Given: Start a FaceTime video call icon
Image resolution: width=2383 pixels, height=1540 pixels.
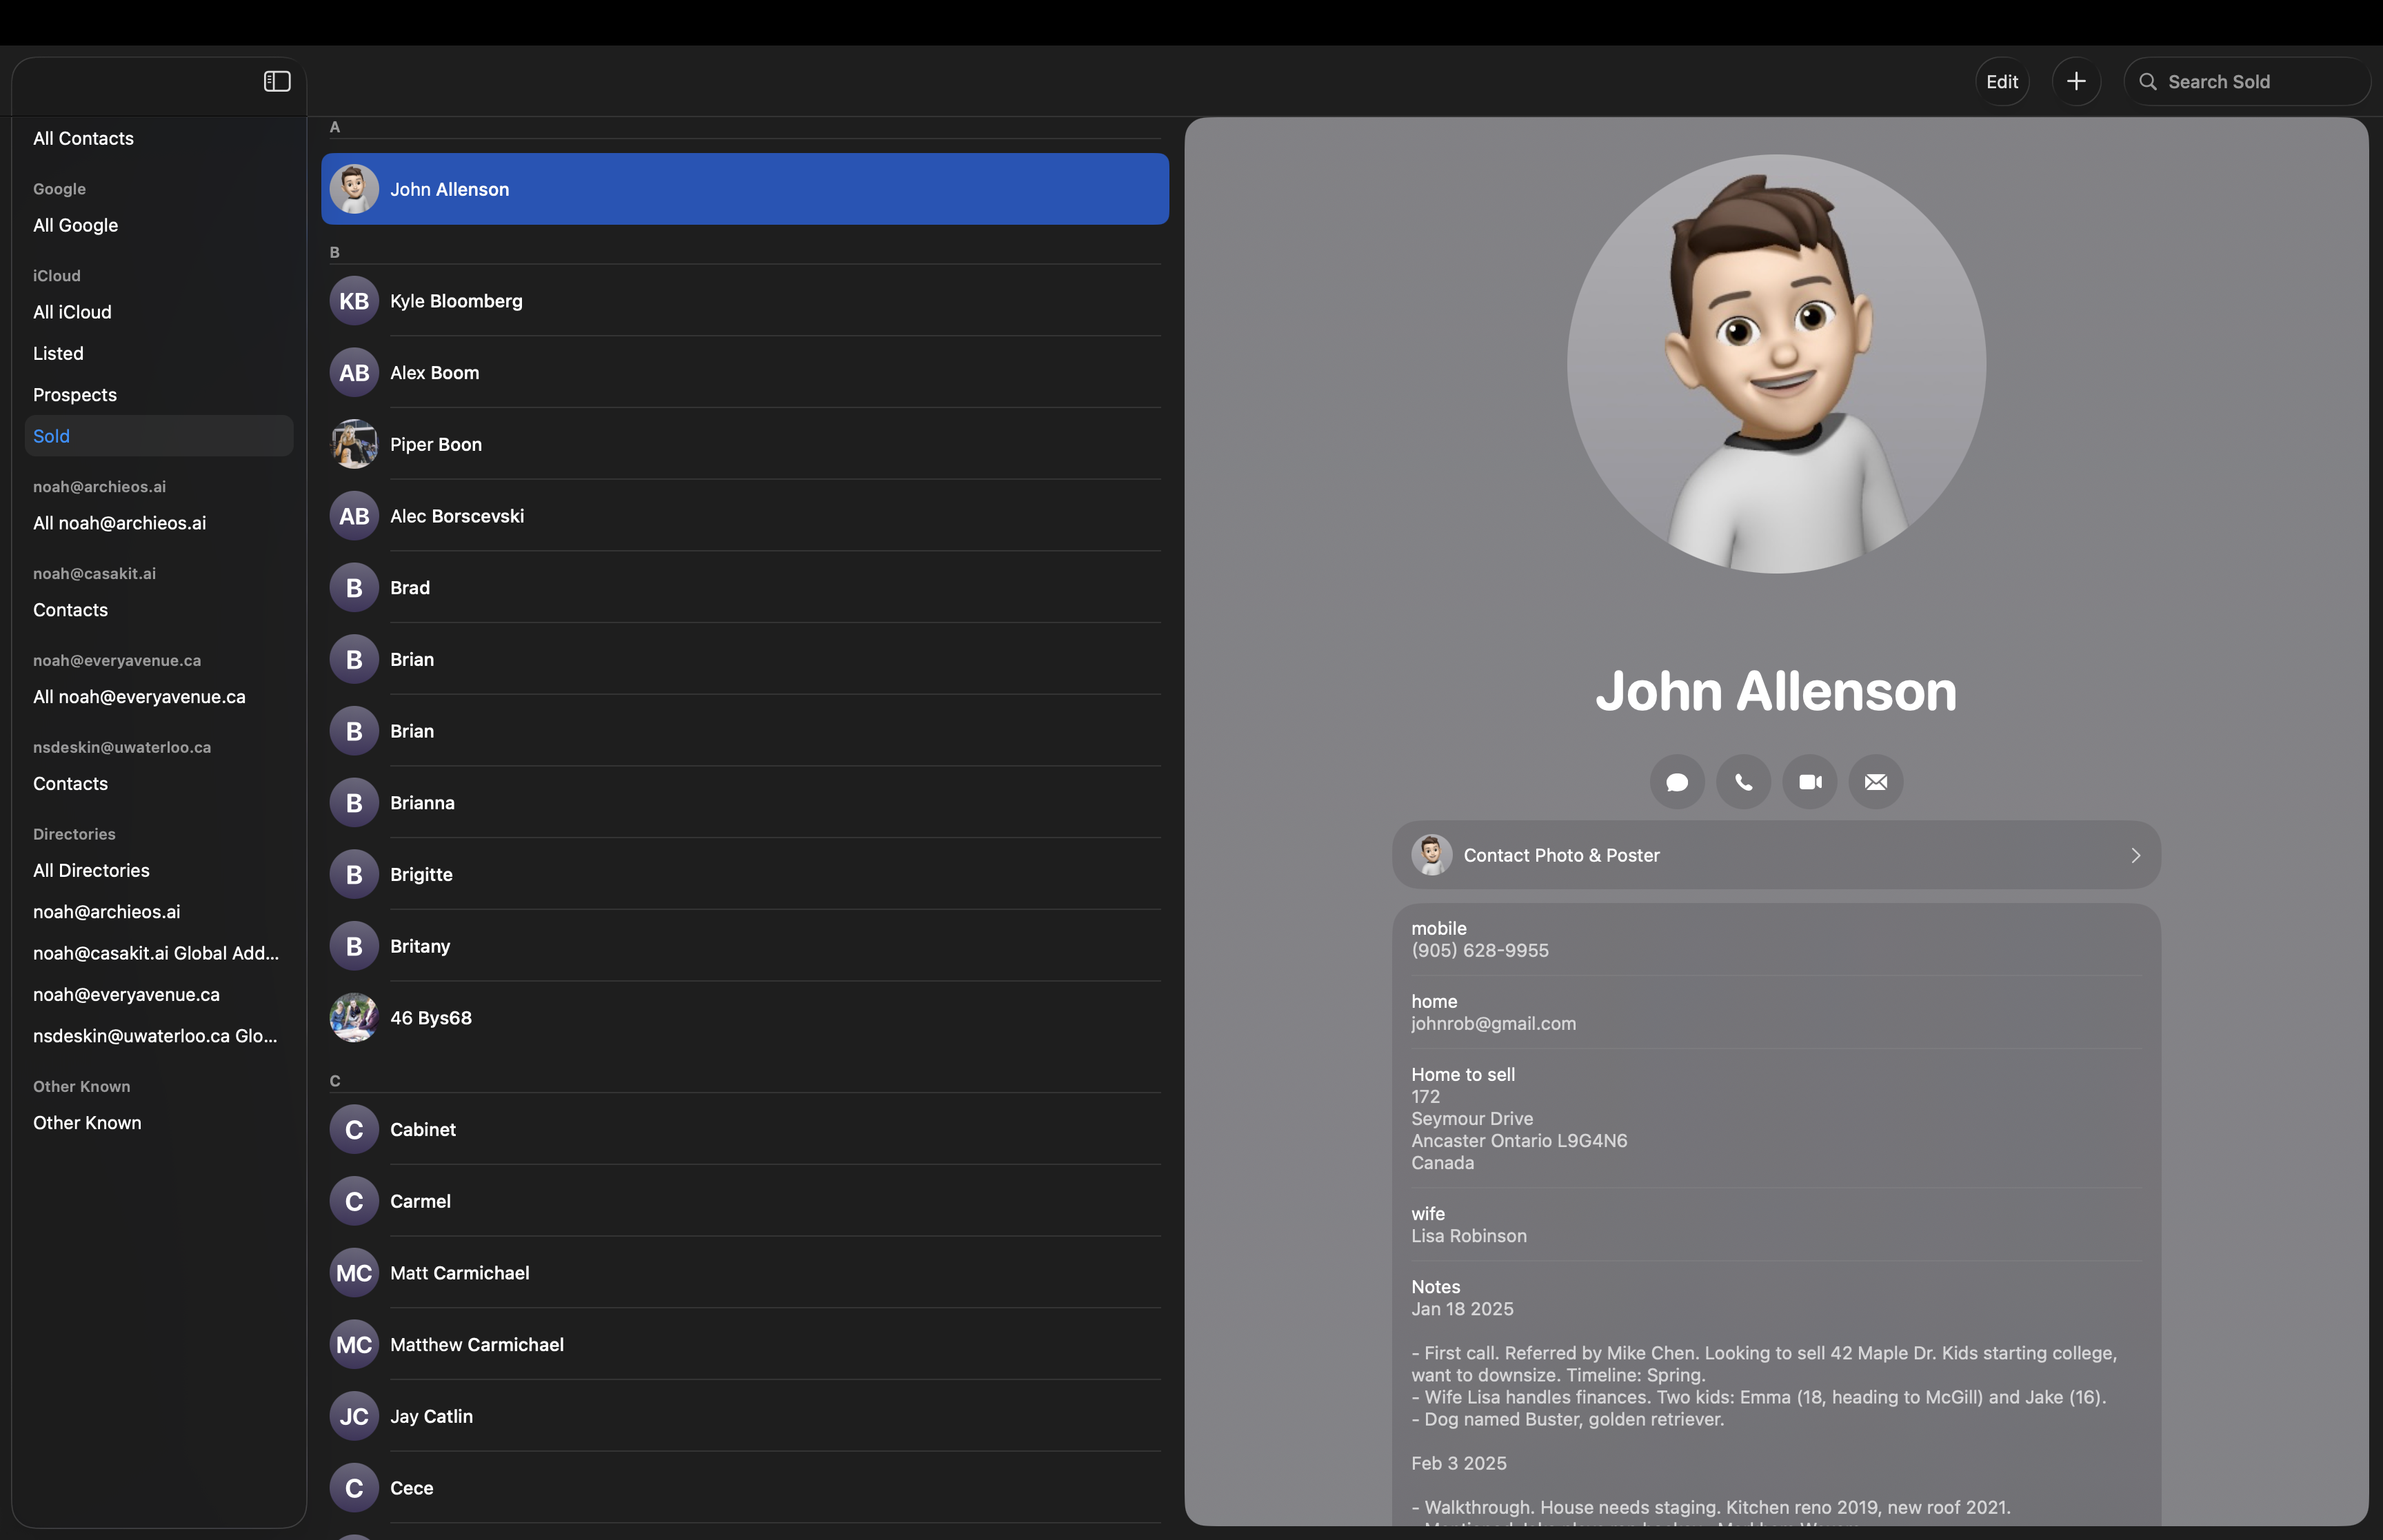Looking at the screenshot, I should click(x=1809, y=782).
